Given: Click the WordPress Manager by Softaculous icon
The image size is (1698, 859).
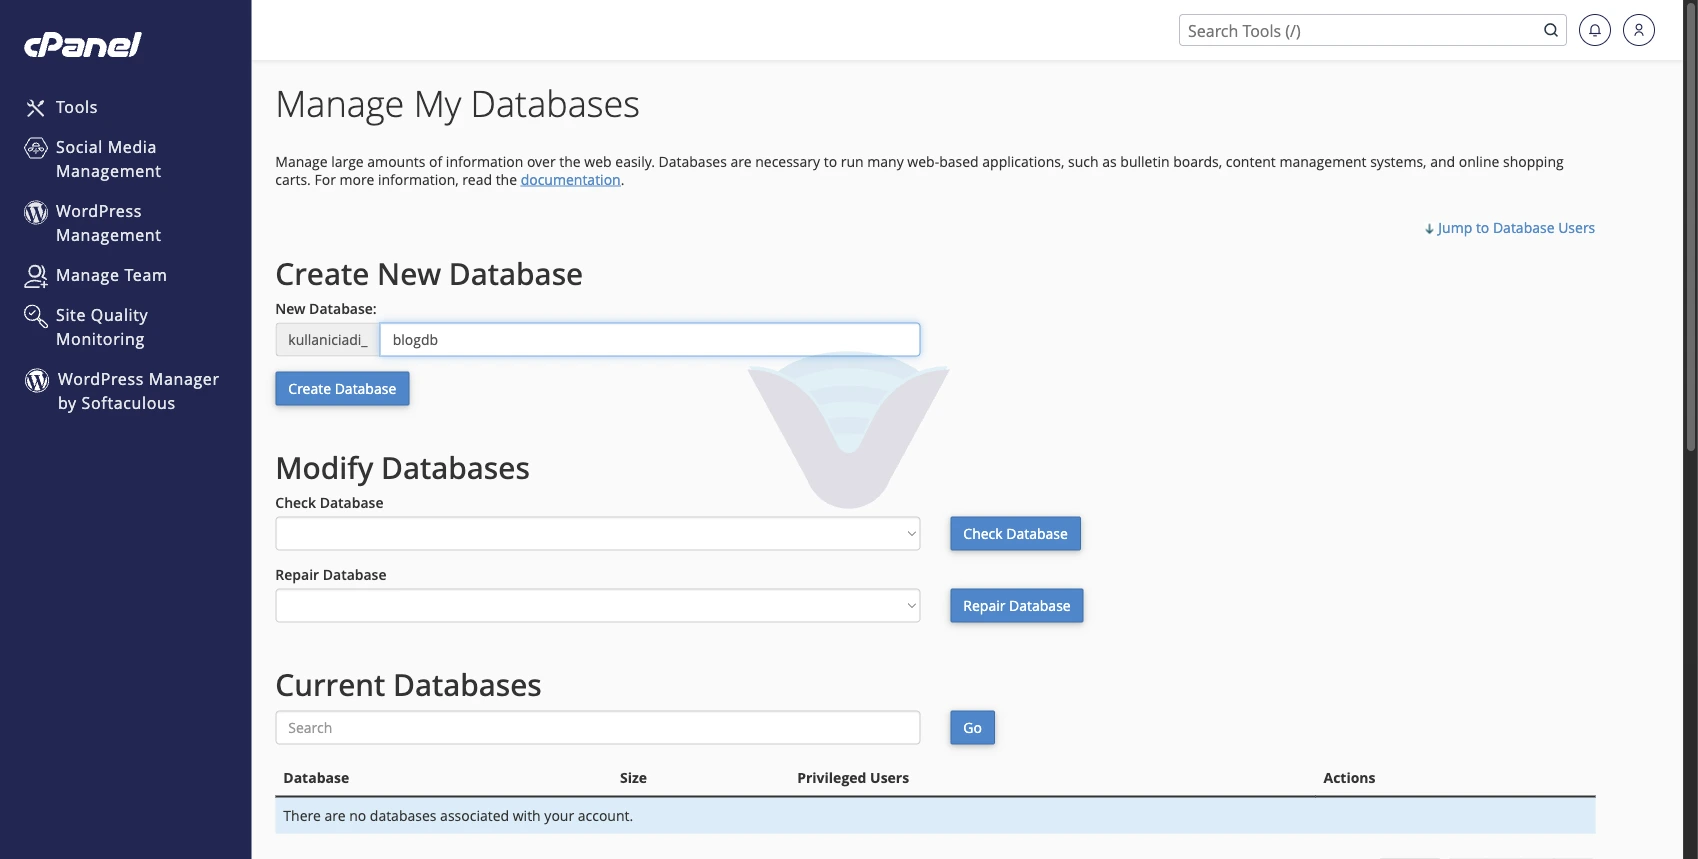Looking at the screenshot, I should 37,380.
